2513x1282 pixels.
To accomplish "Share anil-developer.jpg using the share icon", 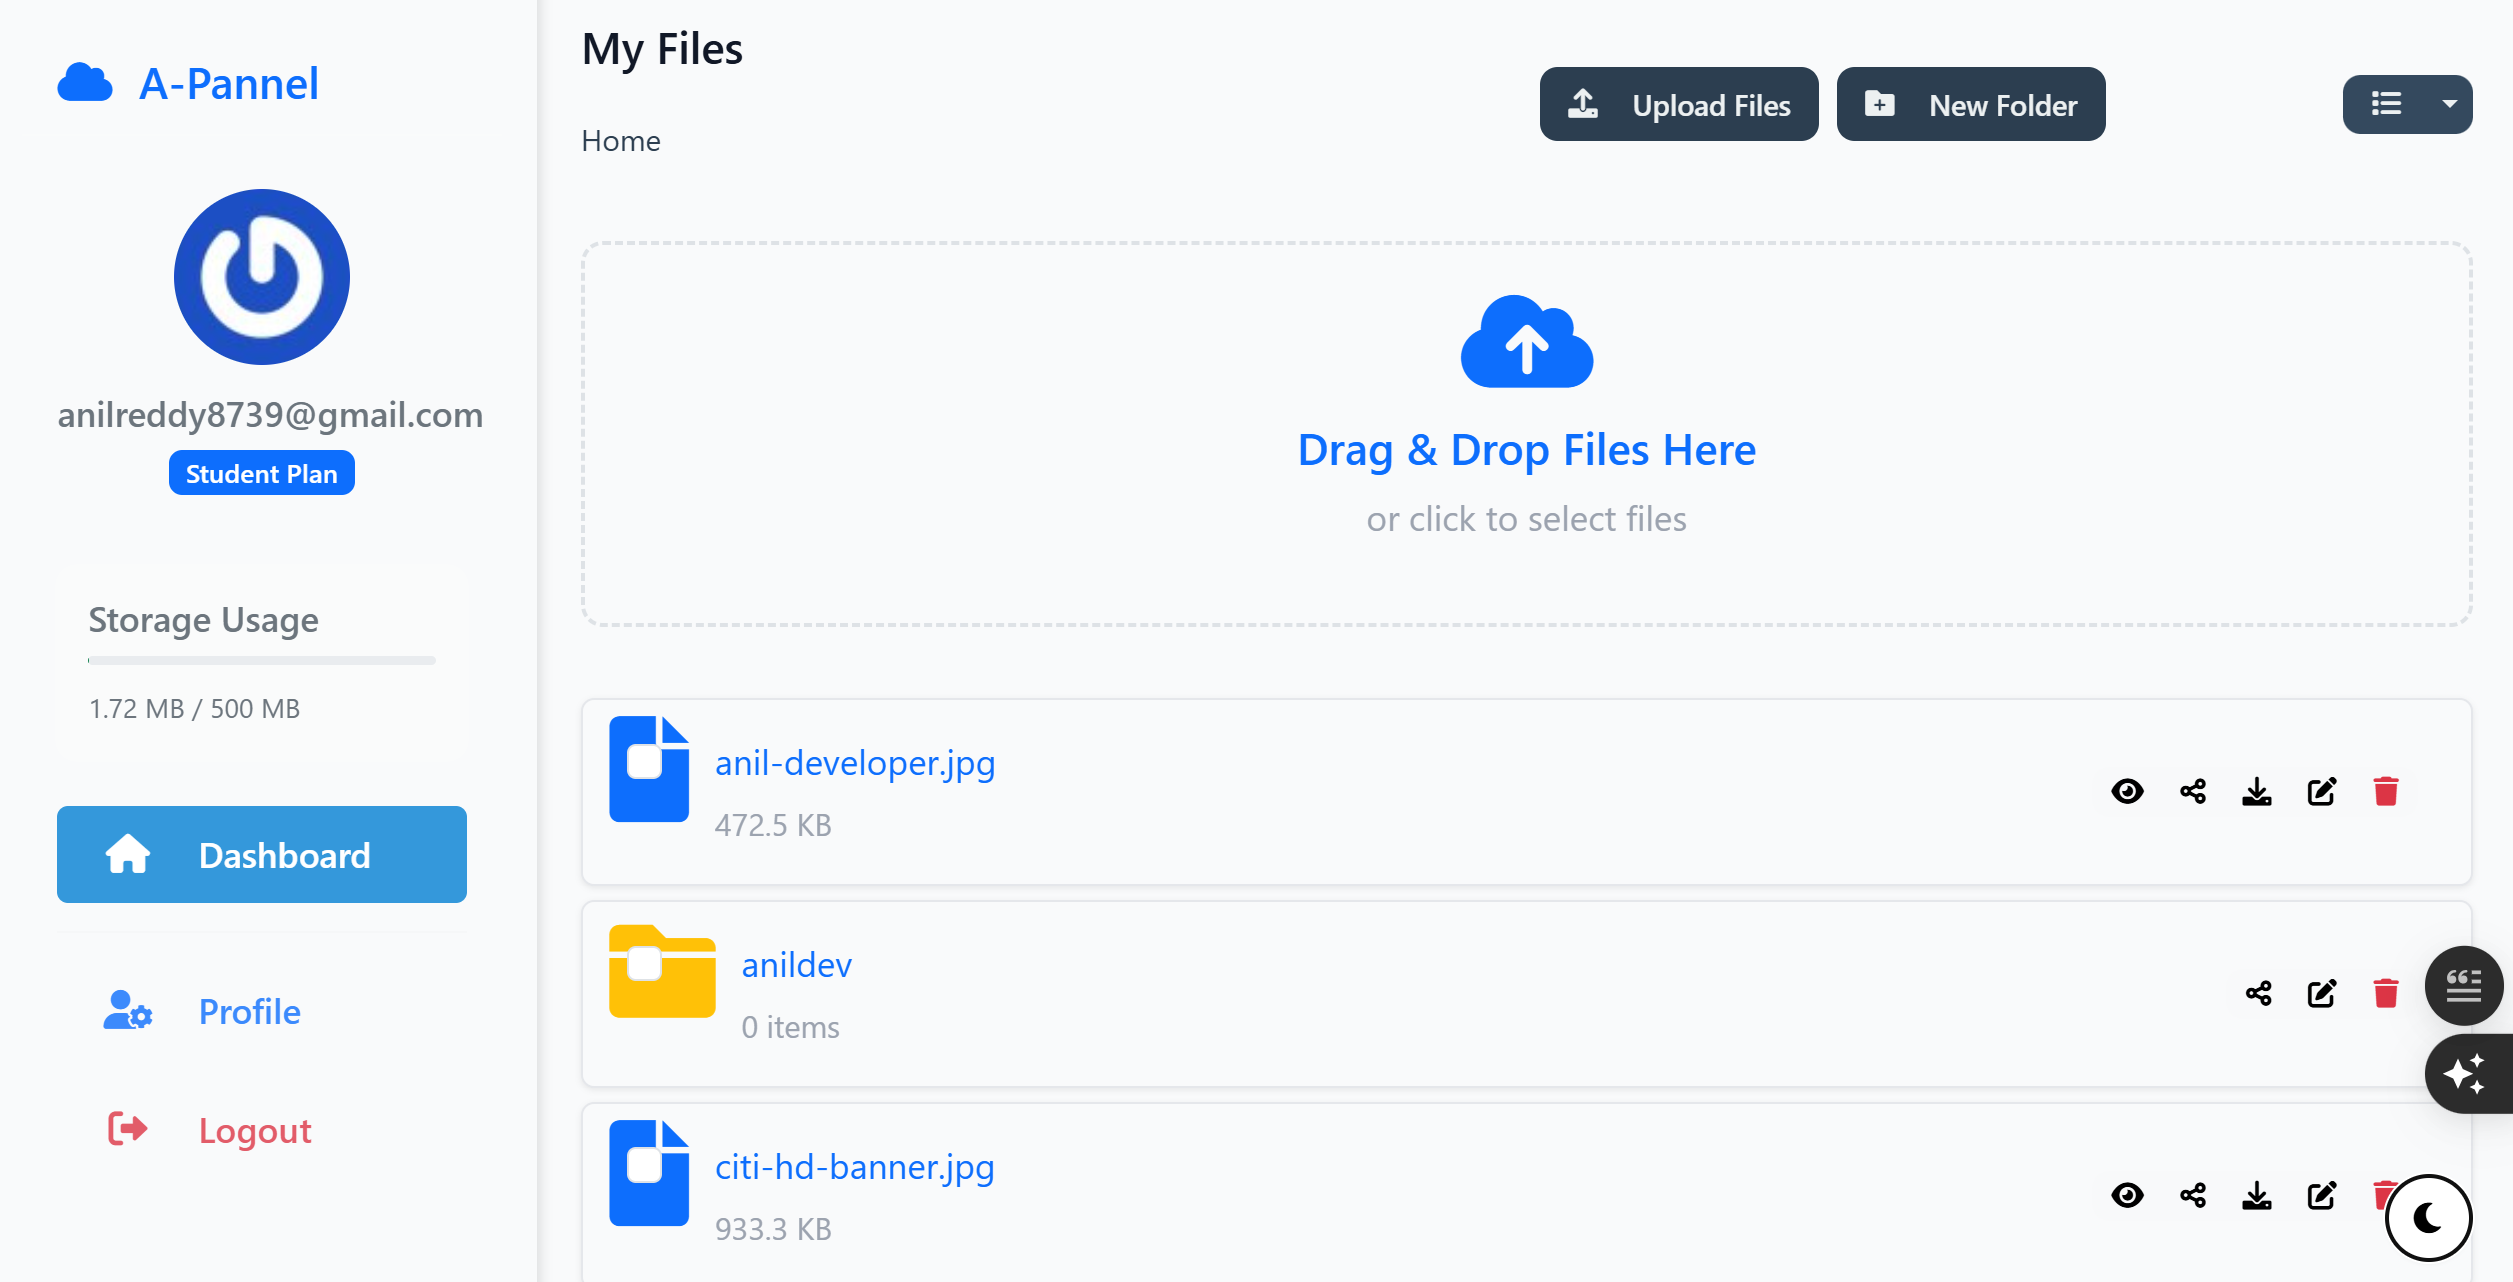I will 2192,791.
